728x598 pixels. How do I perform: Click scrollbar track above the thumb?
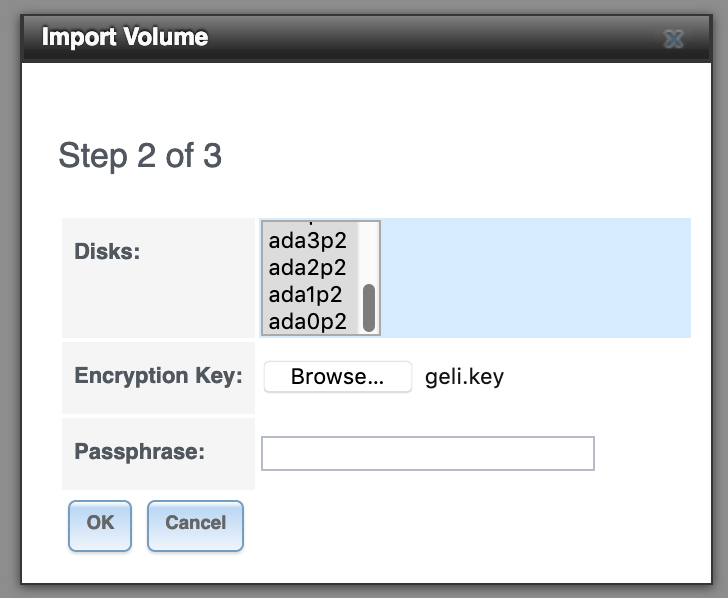pos(369,250)
